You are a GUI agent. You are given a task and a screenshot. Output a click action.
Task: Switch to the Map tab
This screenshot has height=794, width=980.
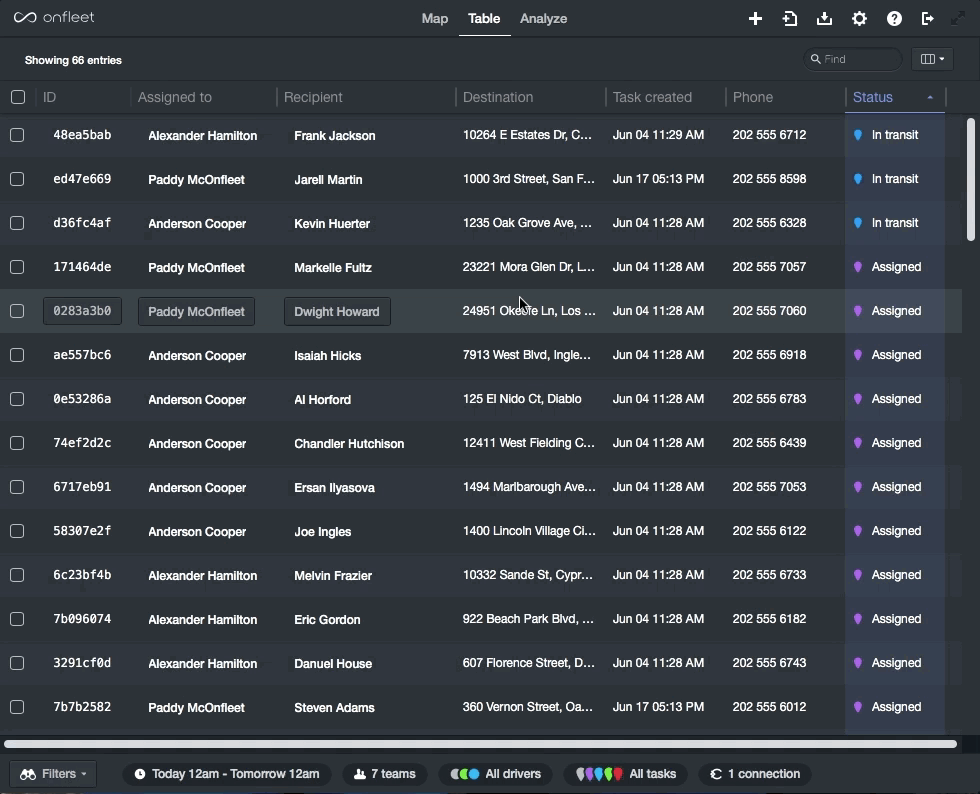pos(434,19)
